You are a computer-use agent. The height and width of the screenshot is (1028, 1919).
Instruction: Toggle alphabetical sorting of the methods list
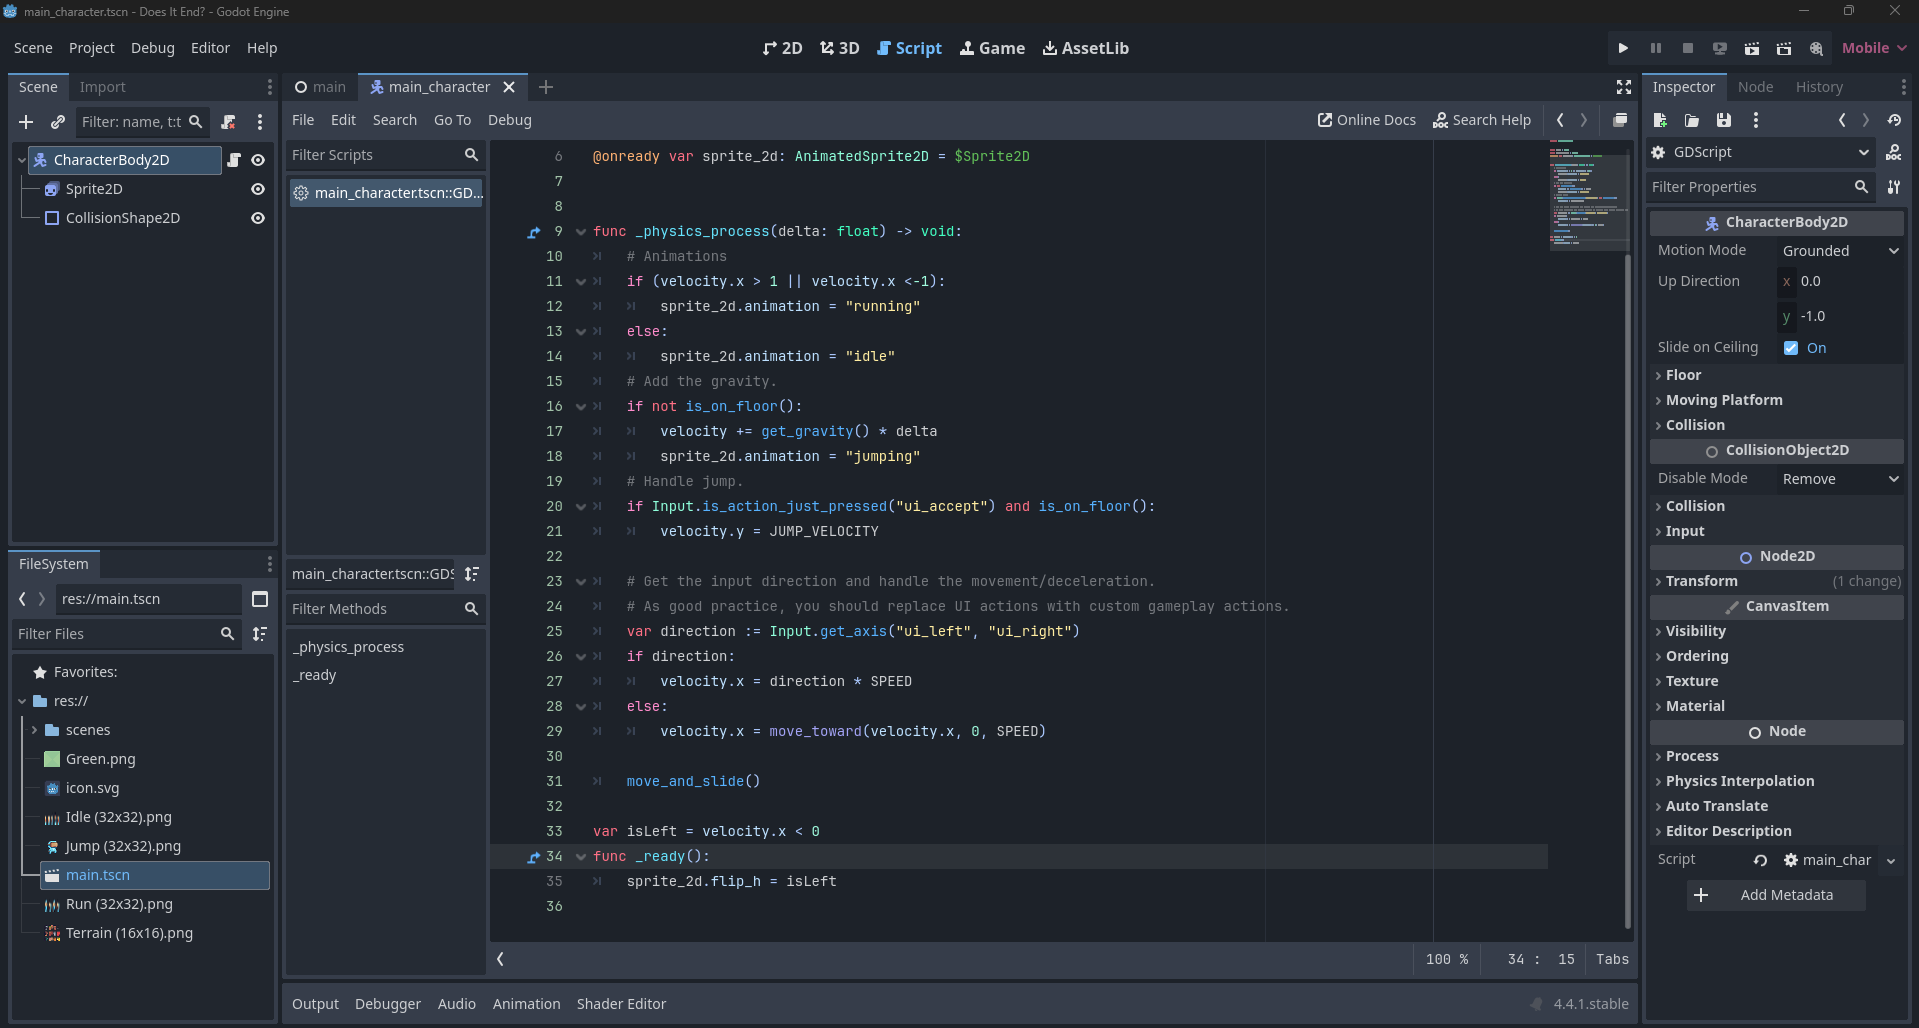point(472,574)
